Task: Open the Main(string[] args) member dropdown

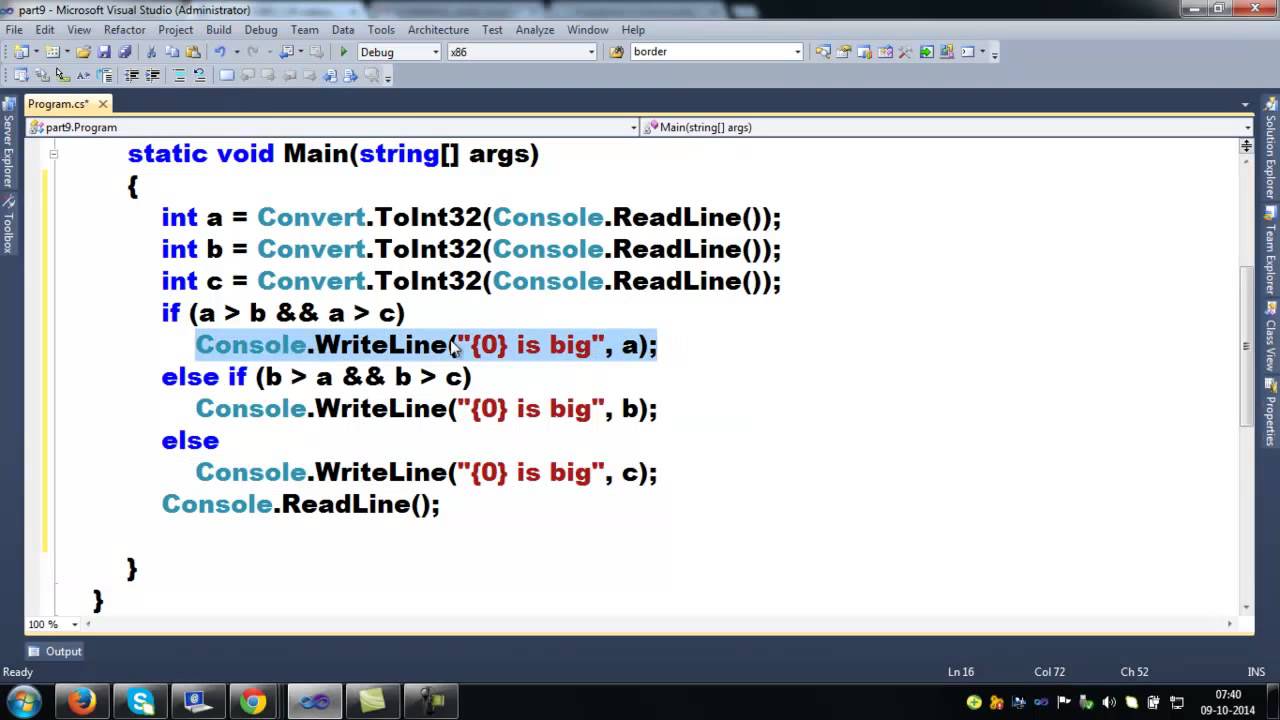Action: 1247,127
